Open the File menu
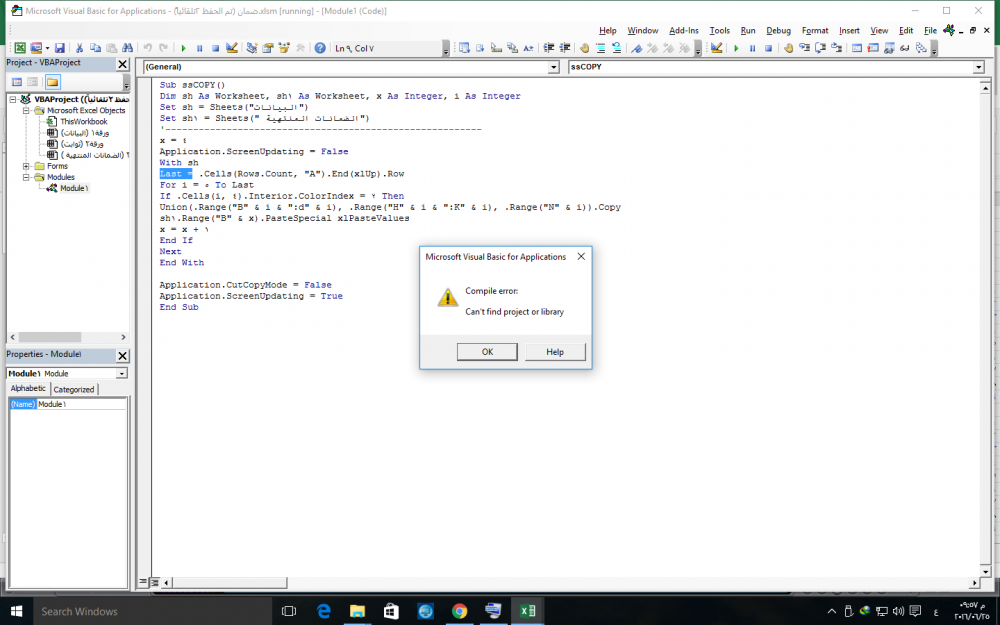Viewport: 1000px width, 625px height. 930,31
